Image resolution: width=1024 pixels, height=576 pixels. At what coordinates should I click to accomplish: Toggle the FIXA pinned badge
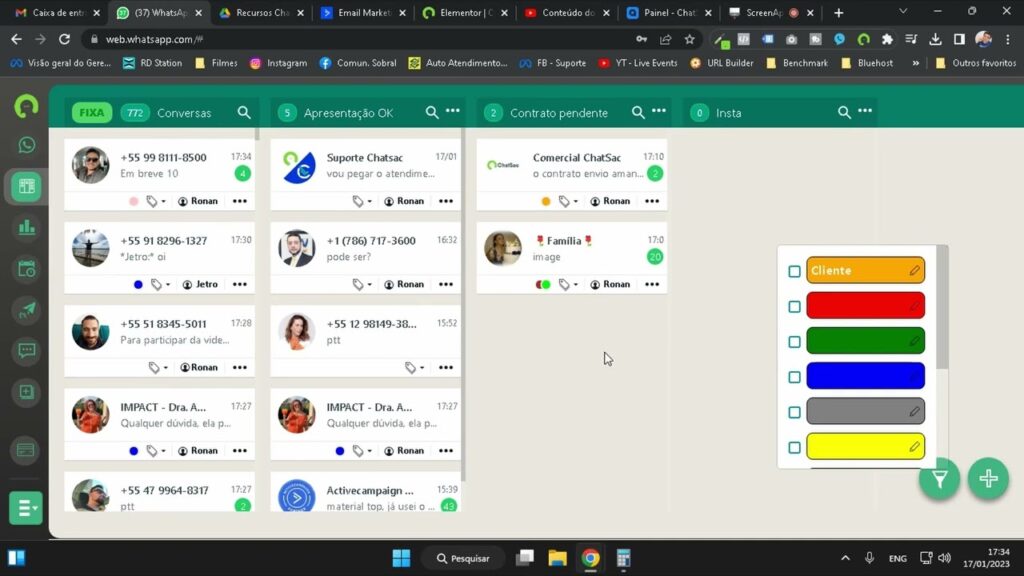[91, 112]
